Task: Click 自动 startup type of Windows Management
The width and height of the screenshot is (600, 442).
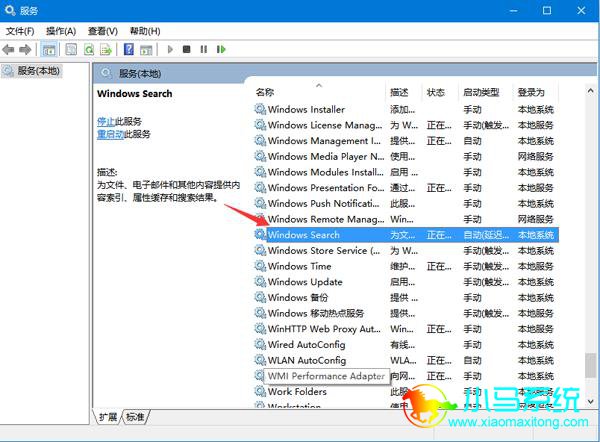Action: [x=473, y=141]
